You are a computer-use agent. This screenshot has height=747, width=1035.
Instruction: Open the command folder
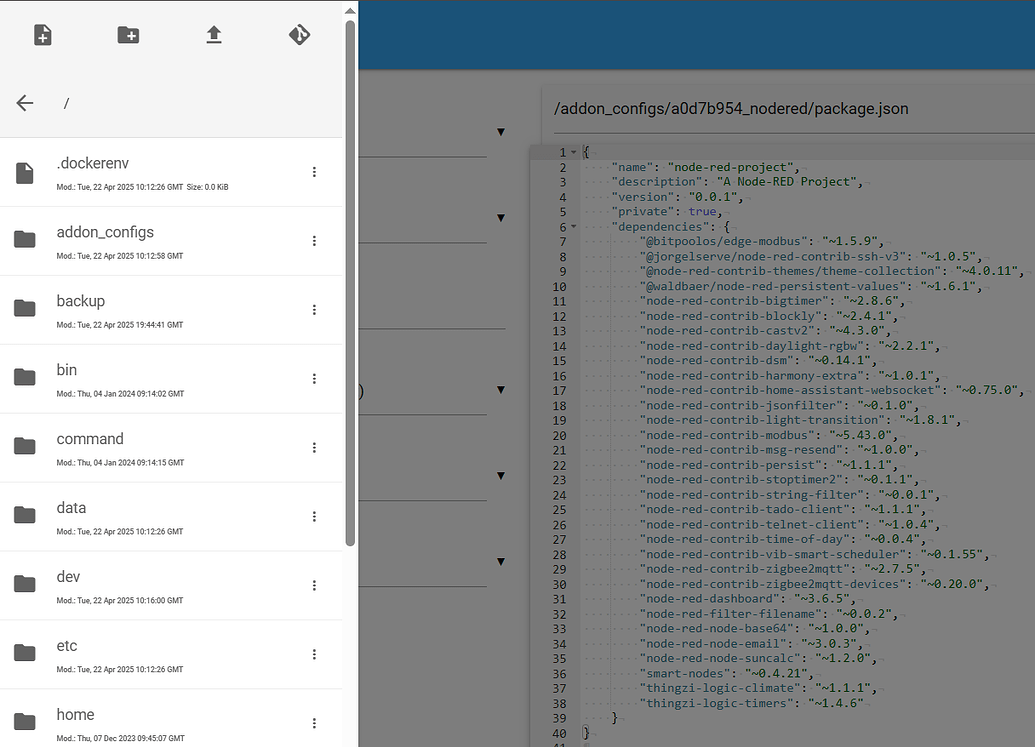coord(171,448)
